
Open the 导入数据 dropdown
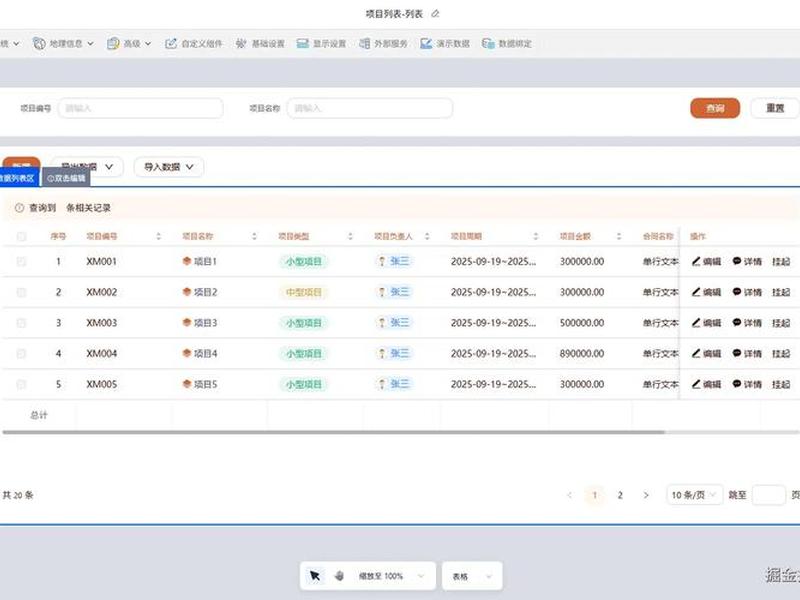tap(169, 167)
